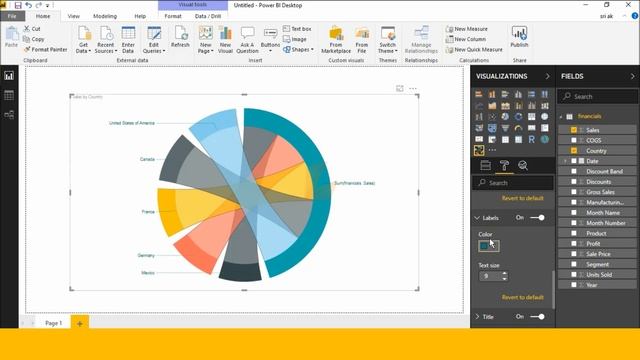This screenshot has width=640, height=360.
Task: Check the Units Sold field checkbox
Action: [x=574, y=274]
